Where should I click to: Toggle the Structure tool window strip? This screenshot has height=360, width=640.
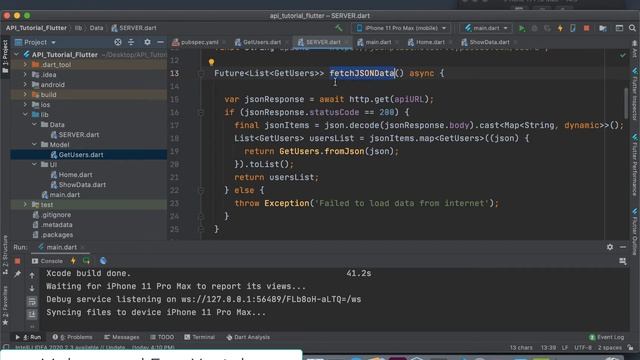tap(5, 255)
